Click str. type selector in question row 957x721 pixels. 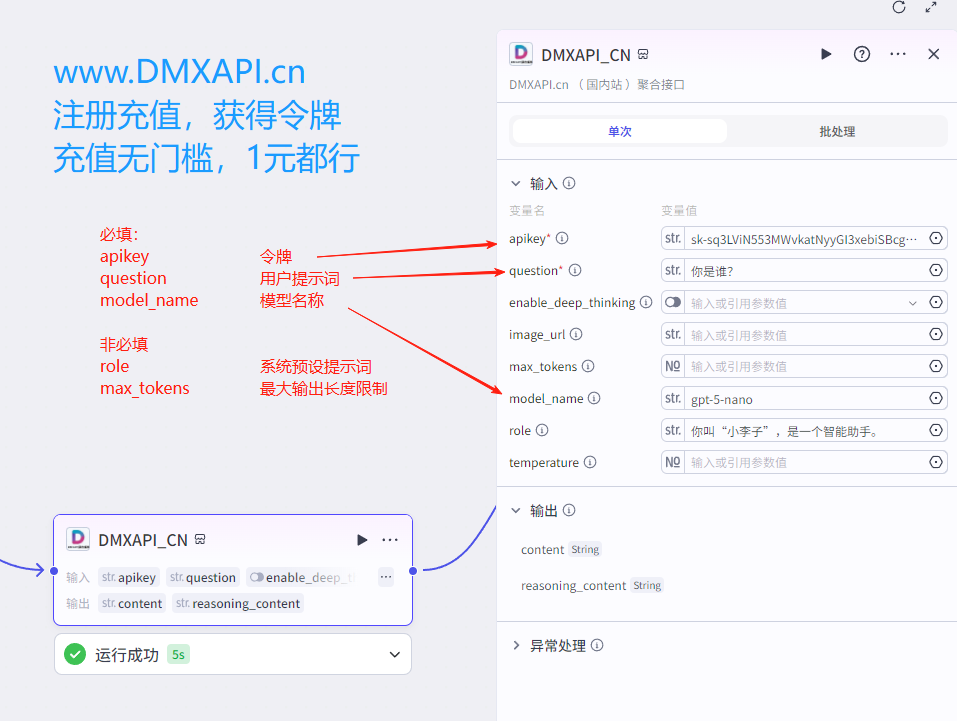pyautogui.click(x=673, y=270)
